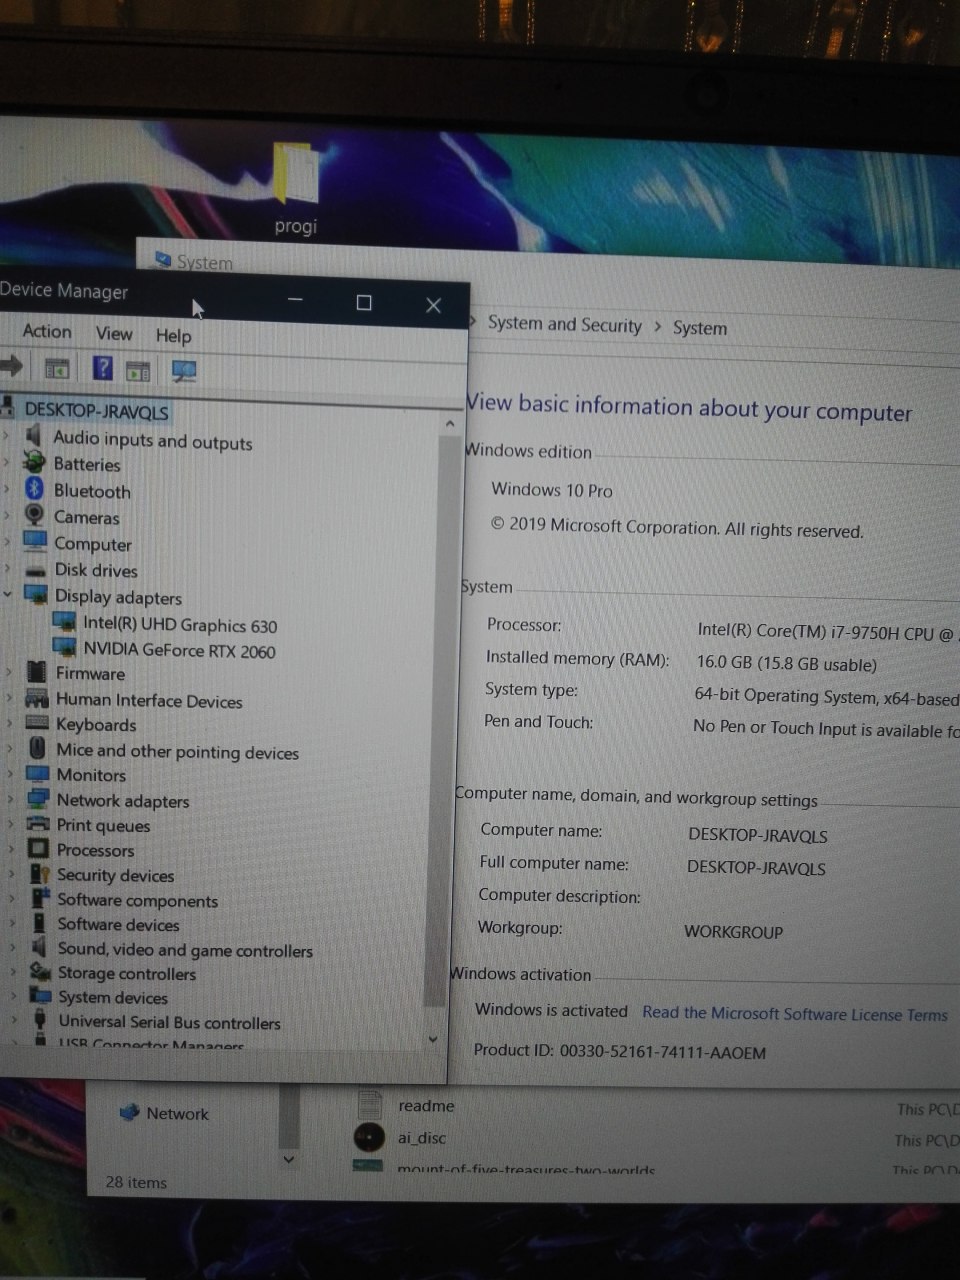Click Scan for hardware changes monitor icon
This screenshot has height=1280, width=960.
183,371
